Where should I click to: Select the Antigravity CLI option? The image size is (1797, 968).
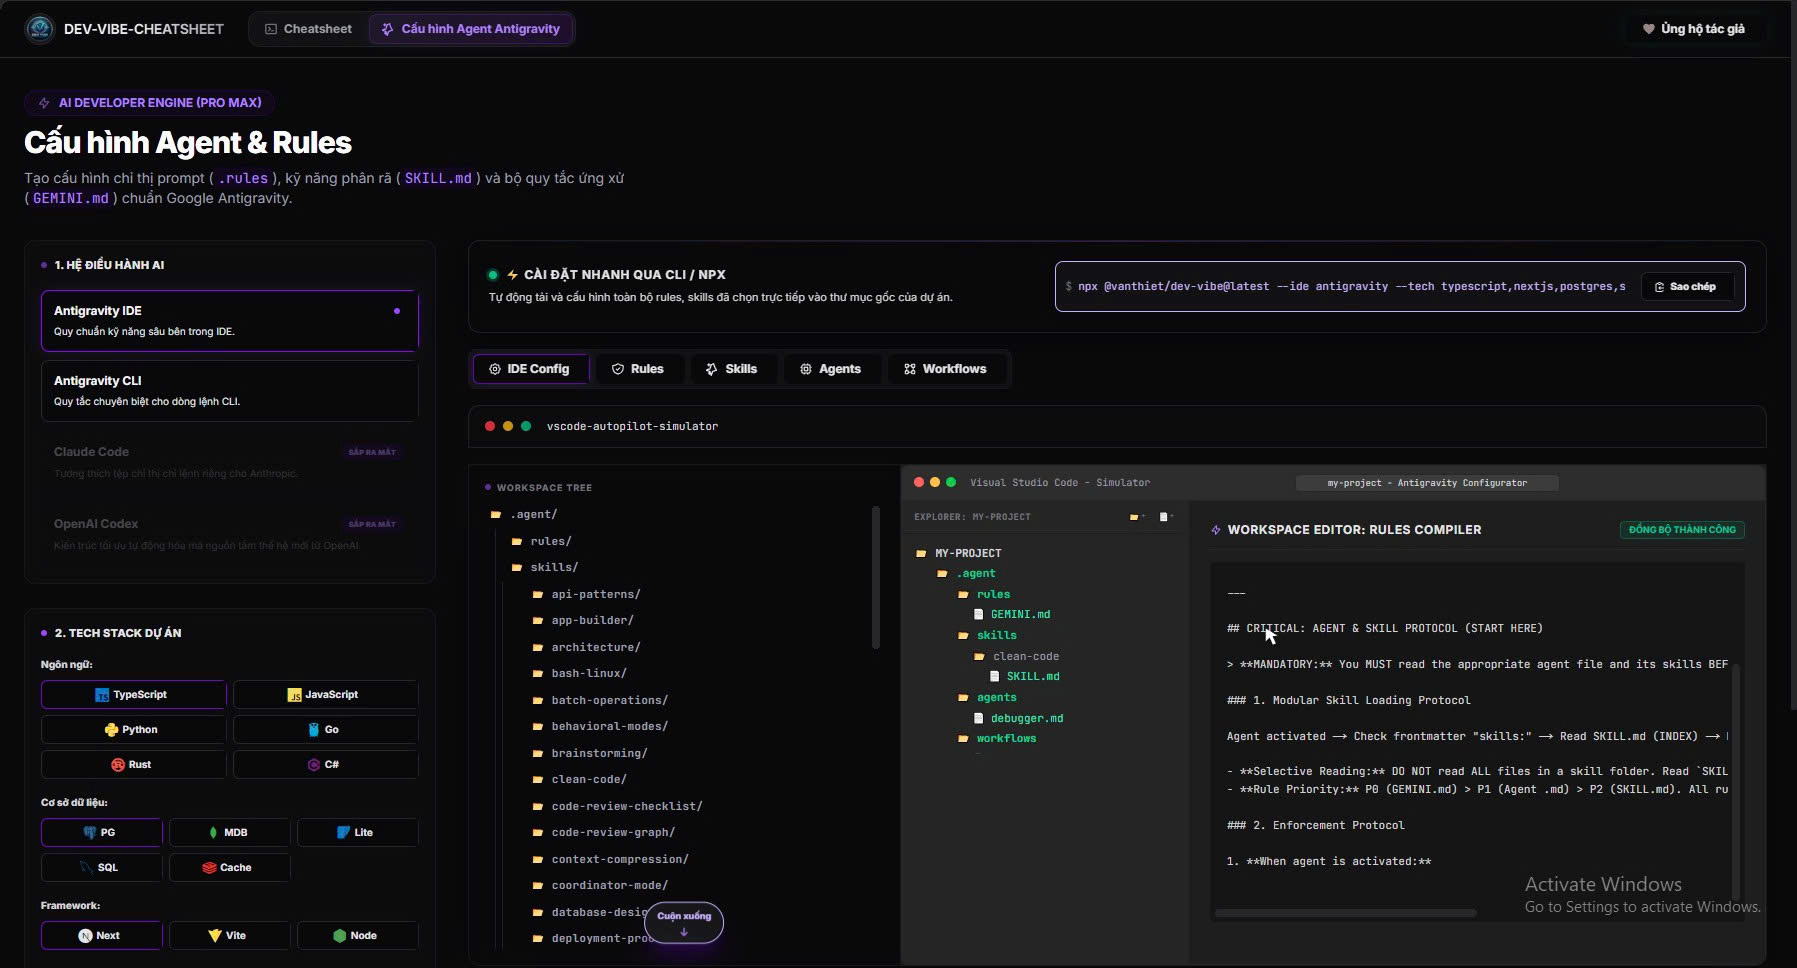[x=229, y=391]
